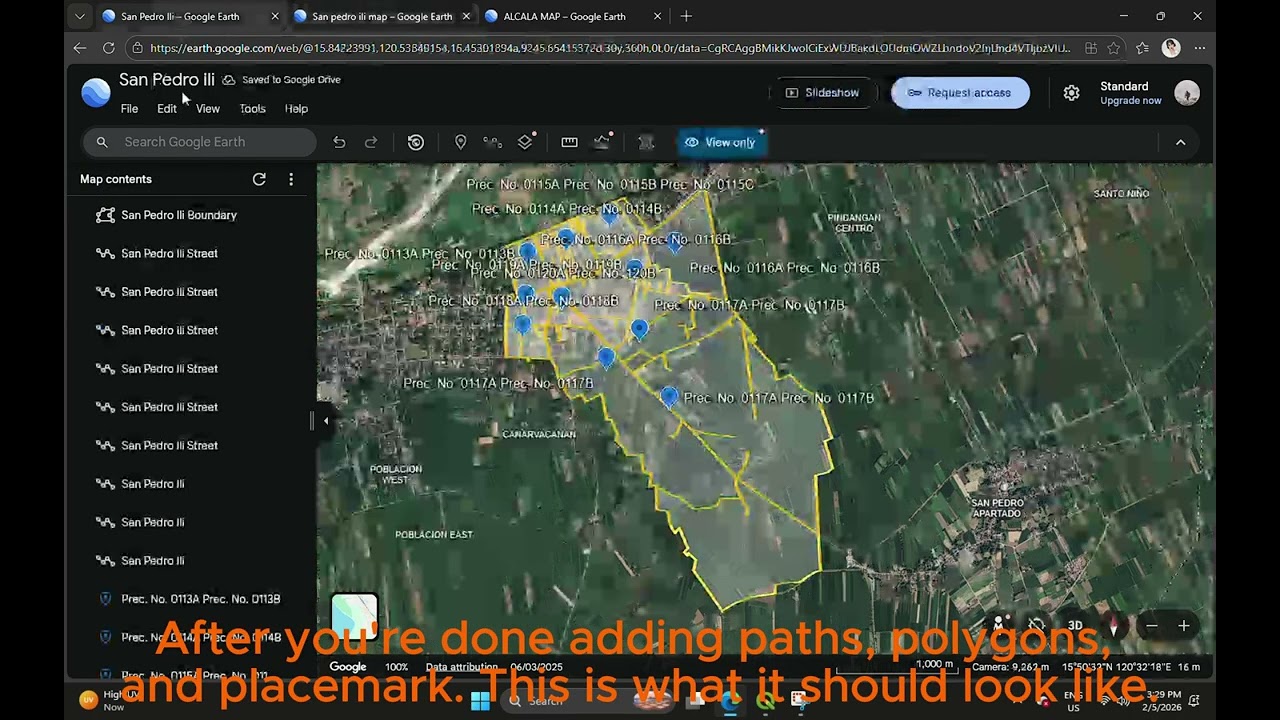Select the Add placemark pin tool
The image size is (1280, 720).
(x=460, y=142)
